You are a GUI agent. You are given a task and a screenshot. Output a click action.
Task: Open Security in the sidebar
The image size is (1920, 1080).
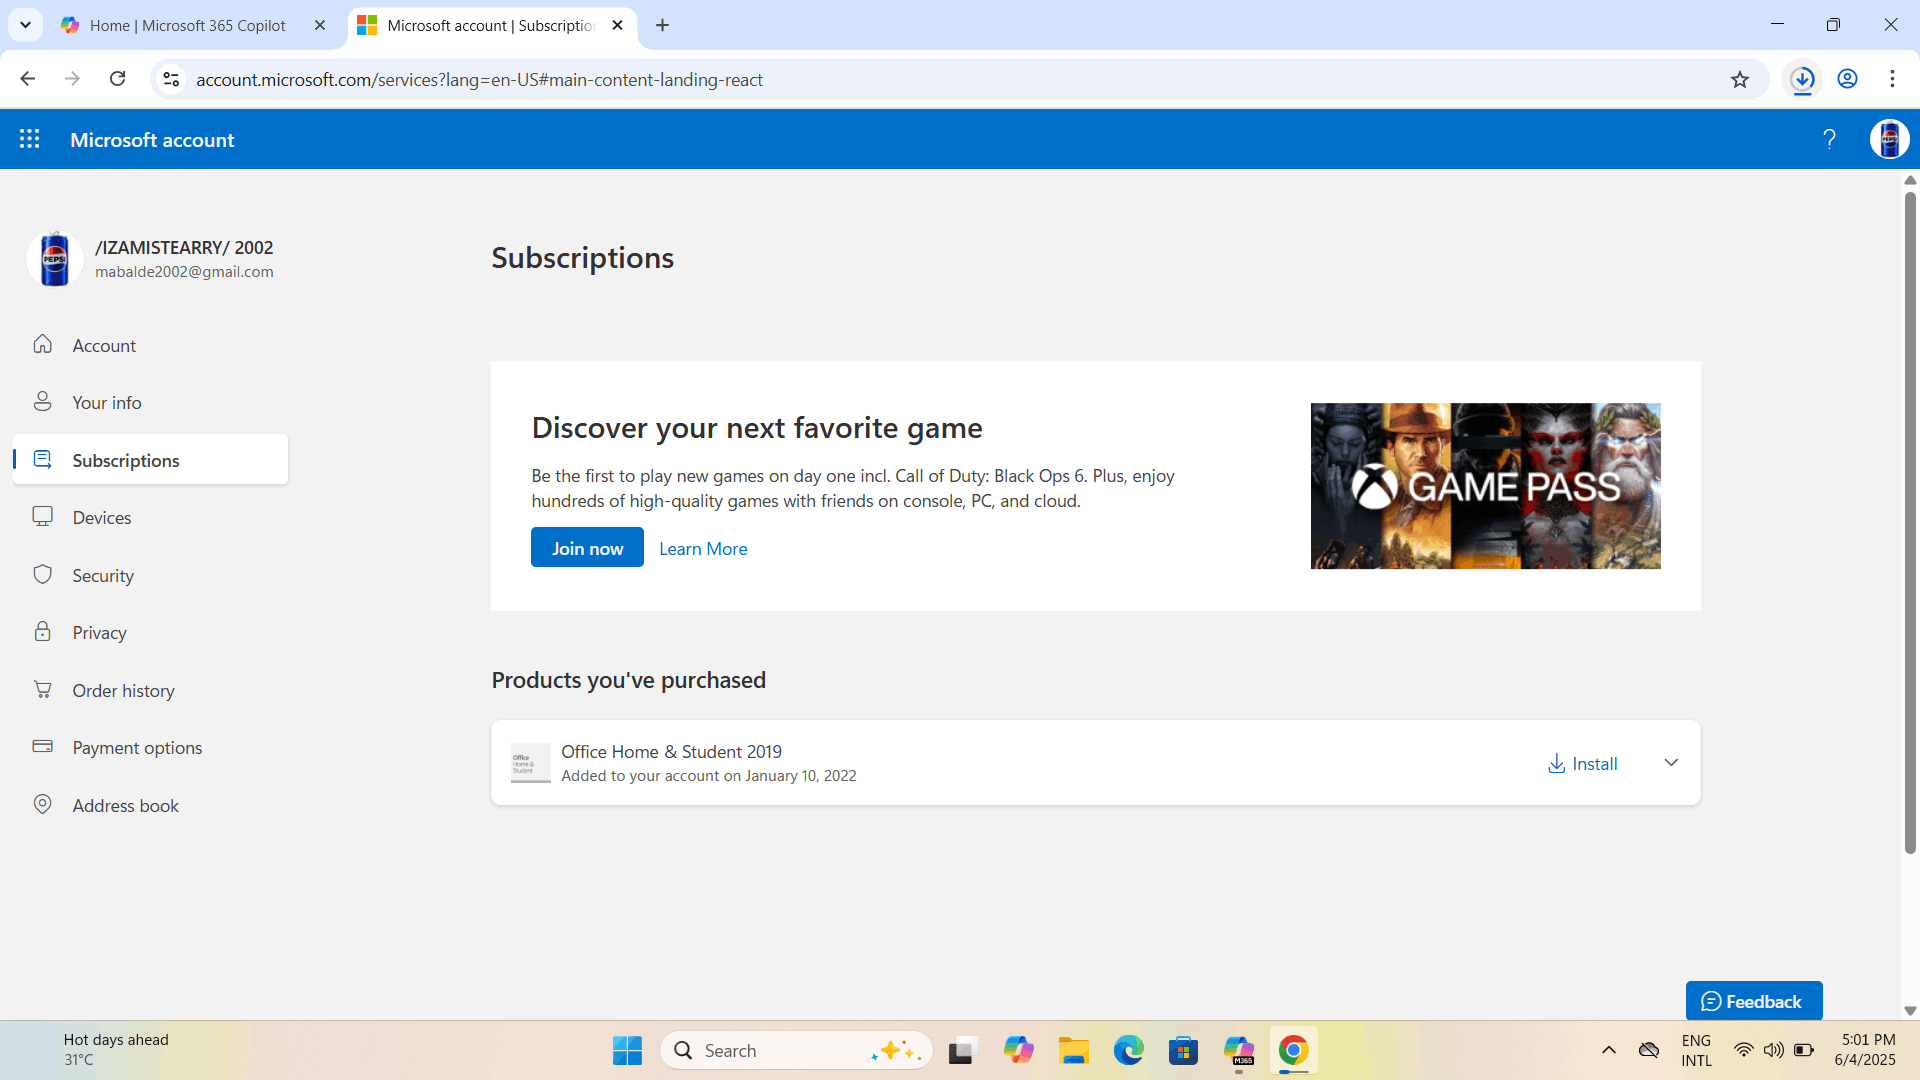pos(102,575)
